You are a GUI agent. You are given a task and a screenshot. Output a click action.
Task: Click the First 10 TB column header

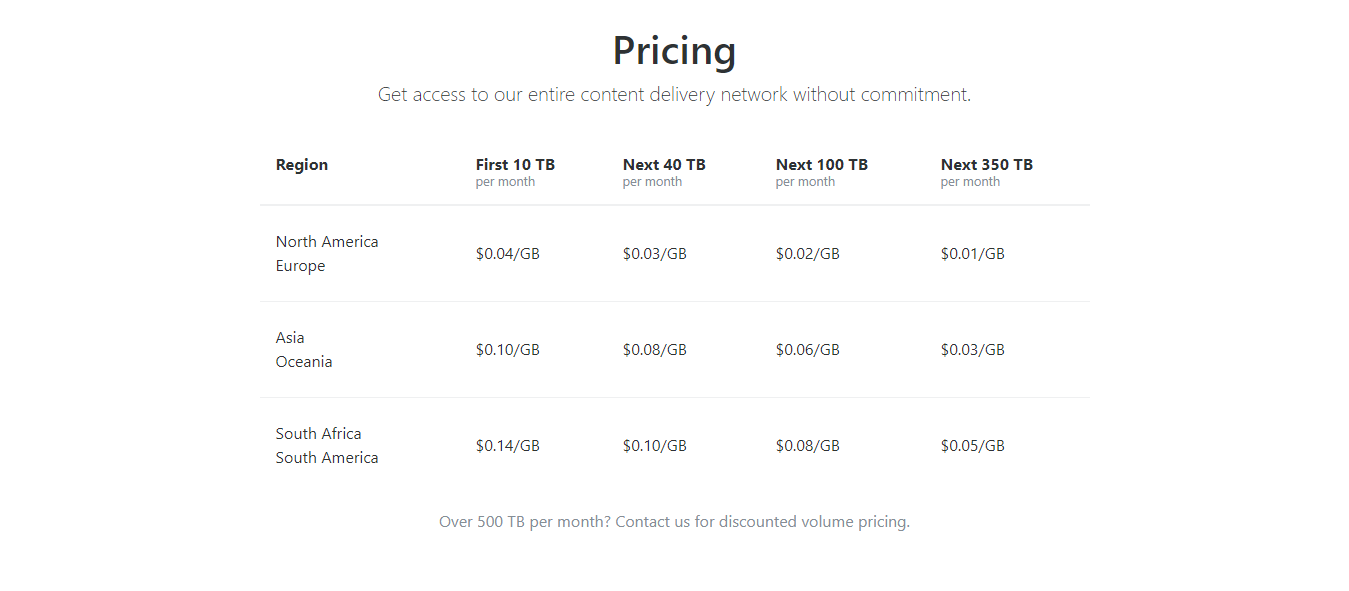(x=515, y=165)
